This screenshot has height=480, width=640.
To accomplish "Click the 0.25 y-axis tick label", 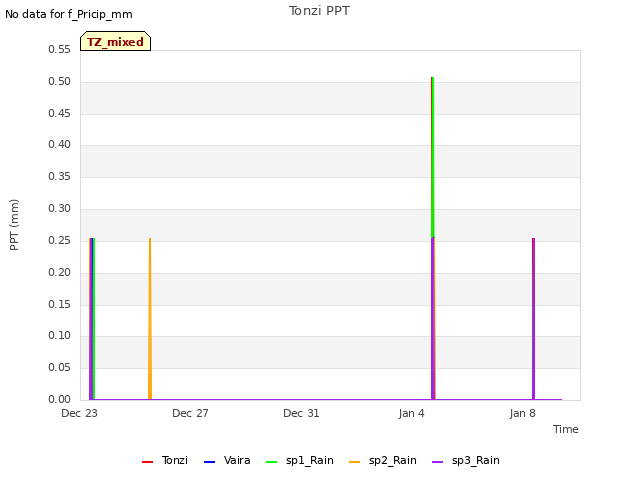I will [60, 240].
